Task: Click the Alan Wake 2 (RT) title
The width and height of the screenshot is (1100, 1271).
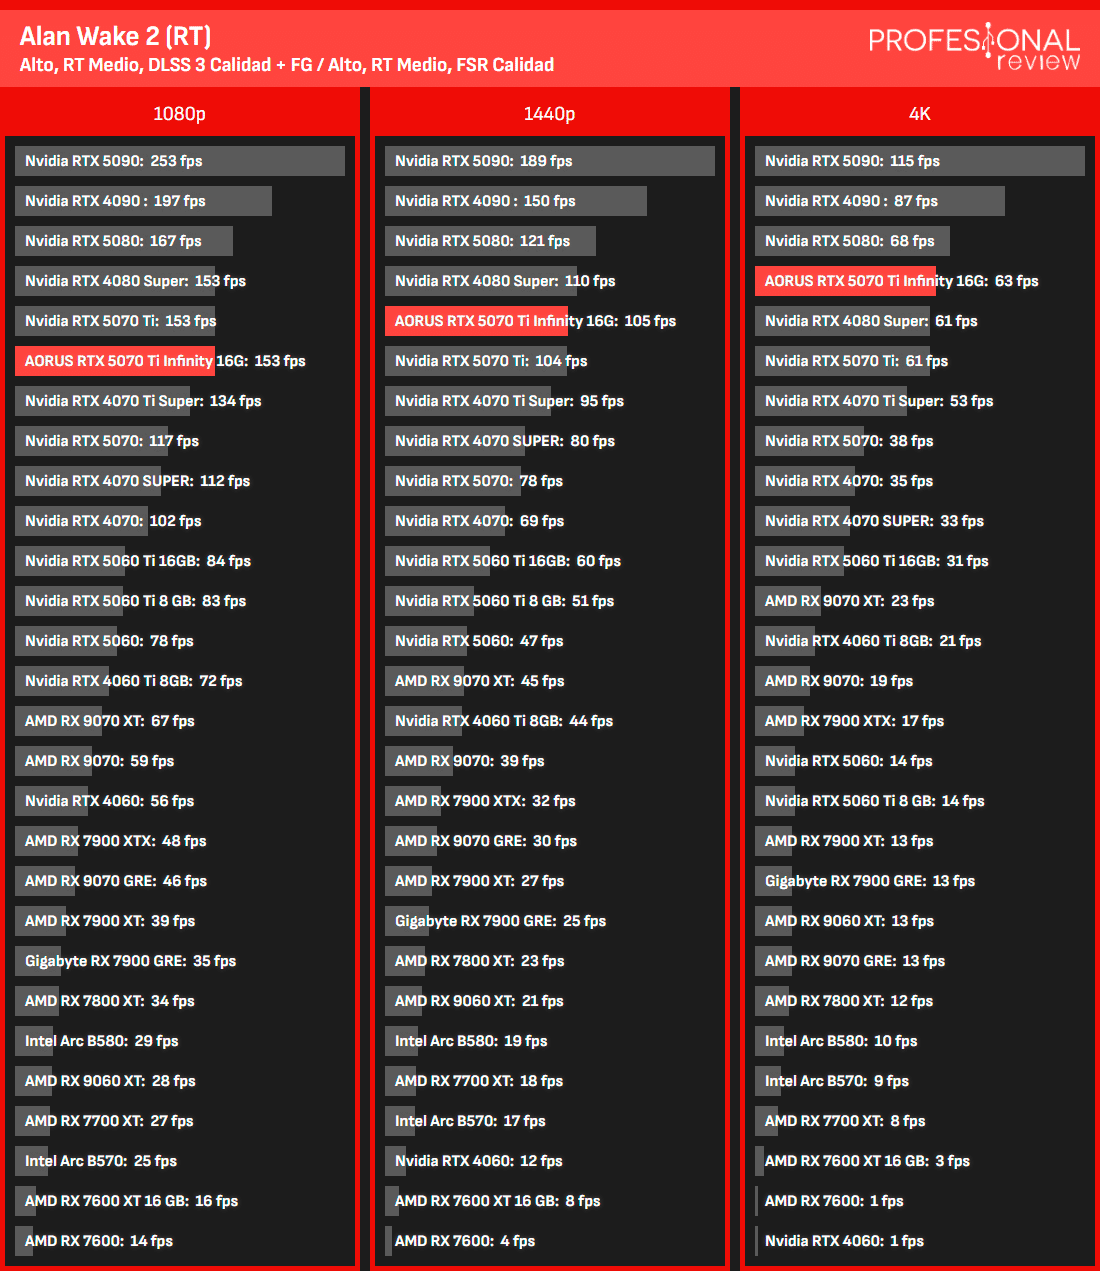Action: 115,37
